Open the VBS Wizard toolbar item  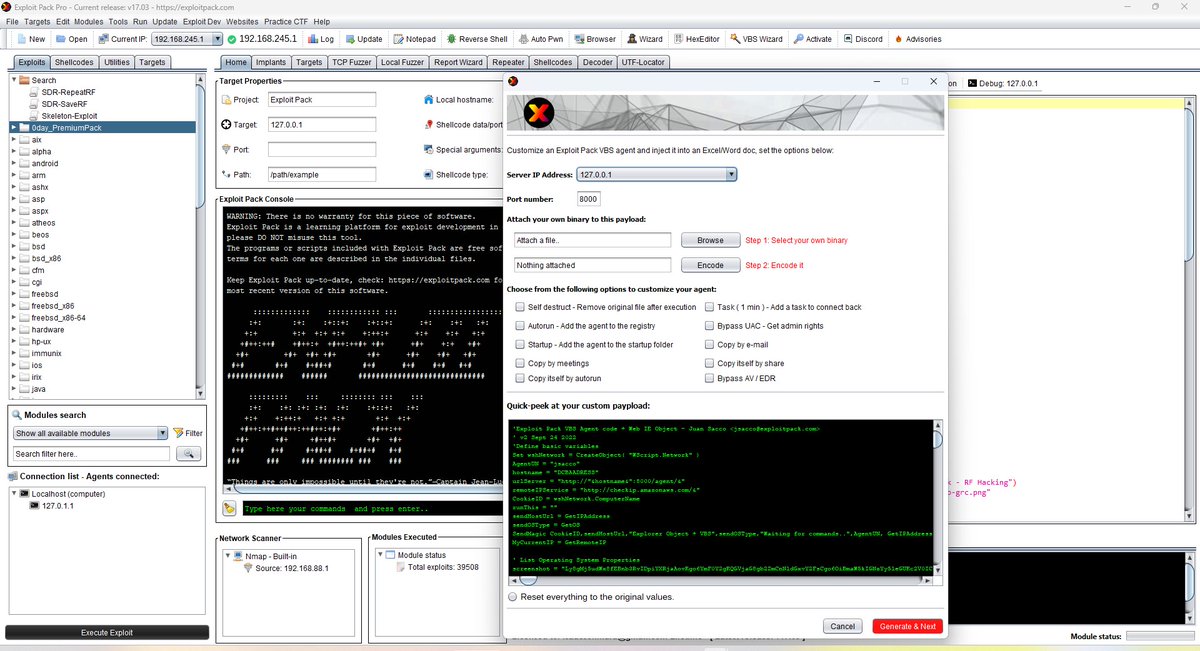pyautogui.click(x=756, y=39)
